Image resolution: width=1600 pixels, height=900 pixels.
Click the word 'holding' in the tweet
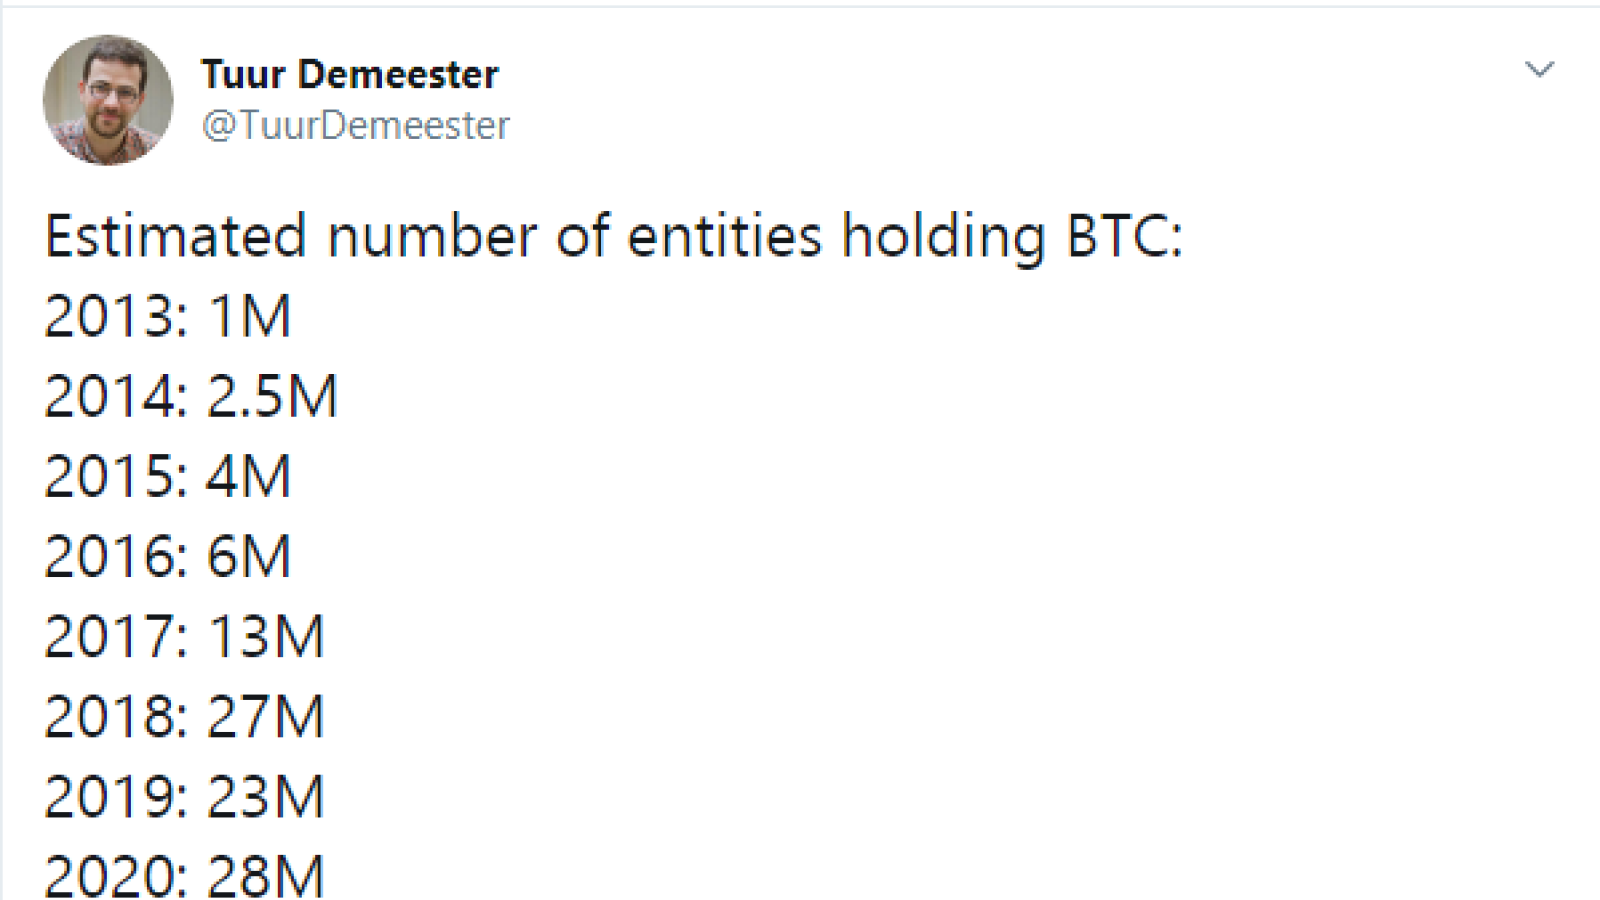pyautogui.click(x=944, y=240)
